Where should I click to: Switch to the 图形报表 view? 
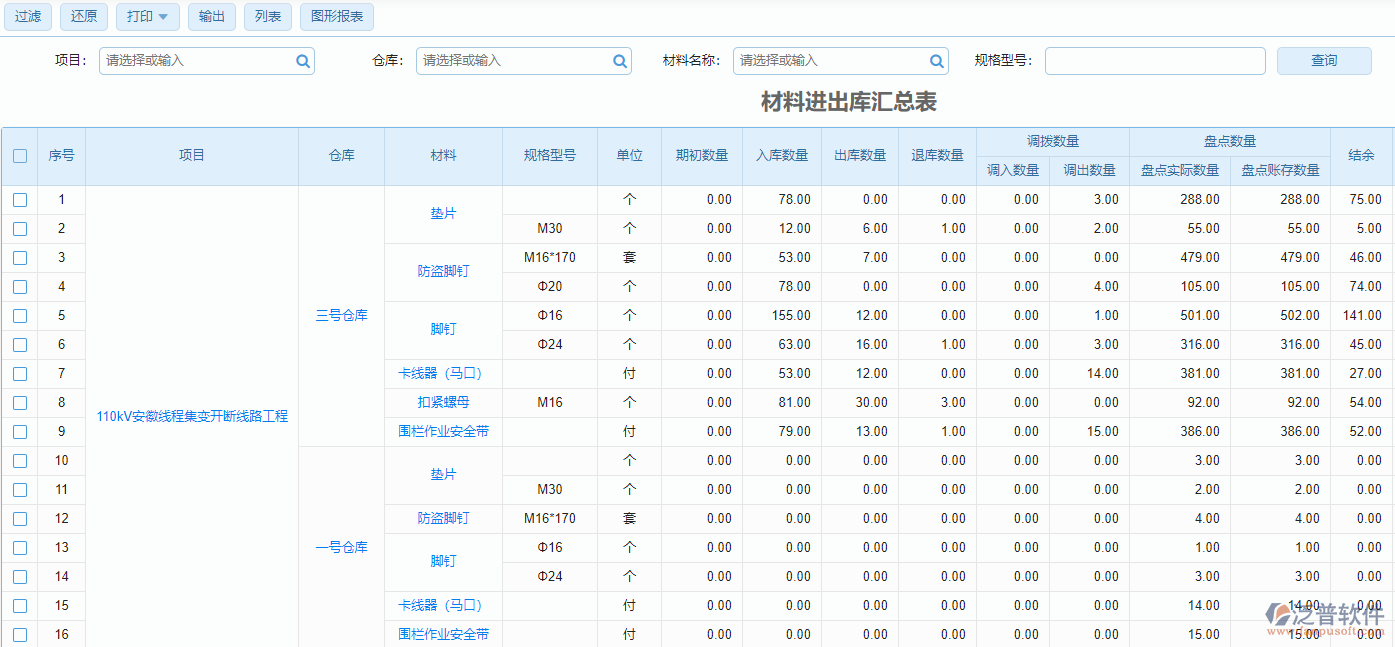(337, 16)
